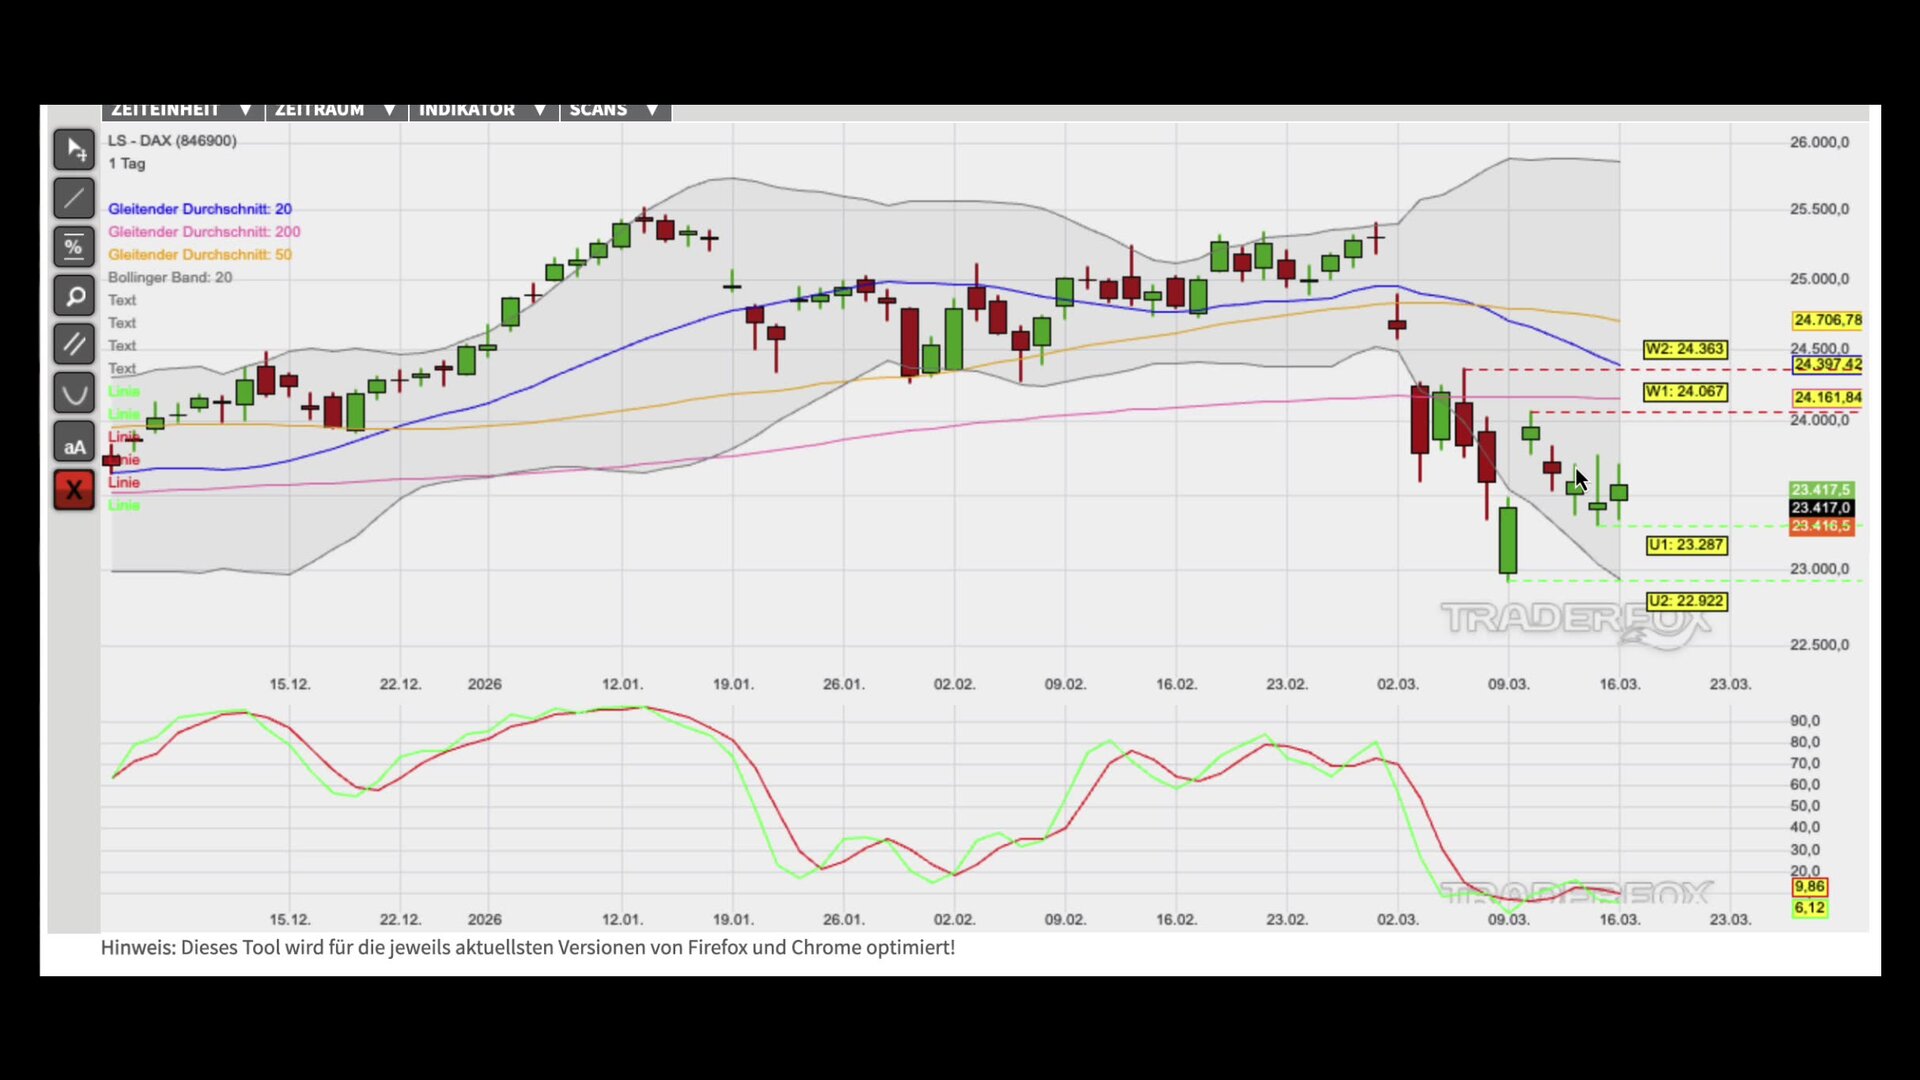Viewport: 1920px width, 1080px height.
Task: Select the parallel channel lines tool
Action: tap(74, 345)
